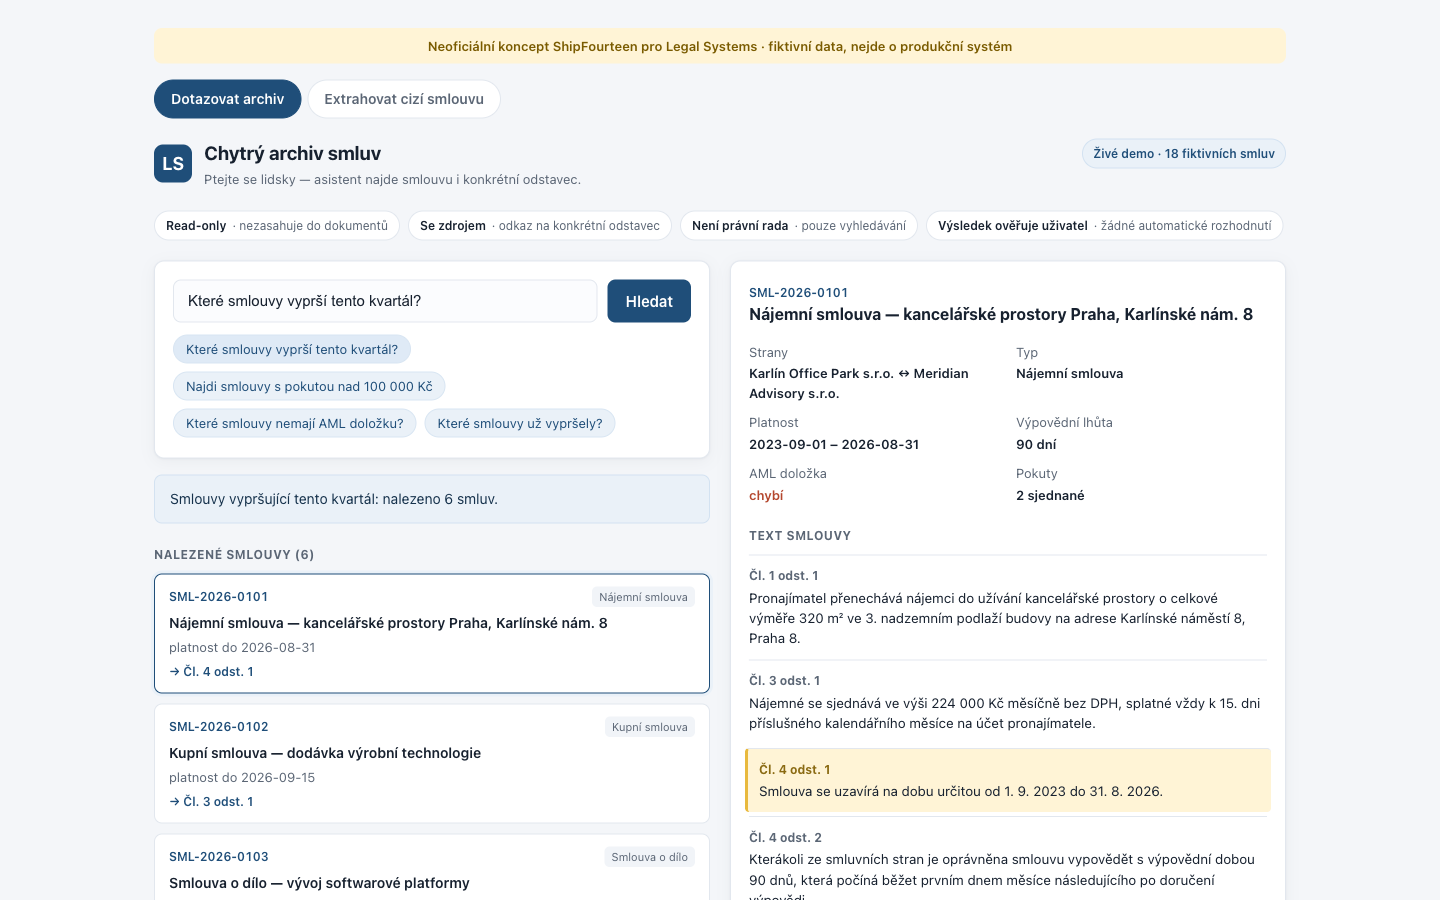Viewport: 1440px width, 900px height.
Task: Click the Nájemní smlouva type tag on first card
Action: tap(643, 597)
